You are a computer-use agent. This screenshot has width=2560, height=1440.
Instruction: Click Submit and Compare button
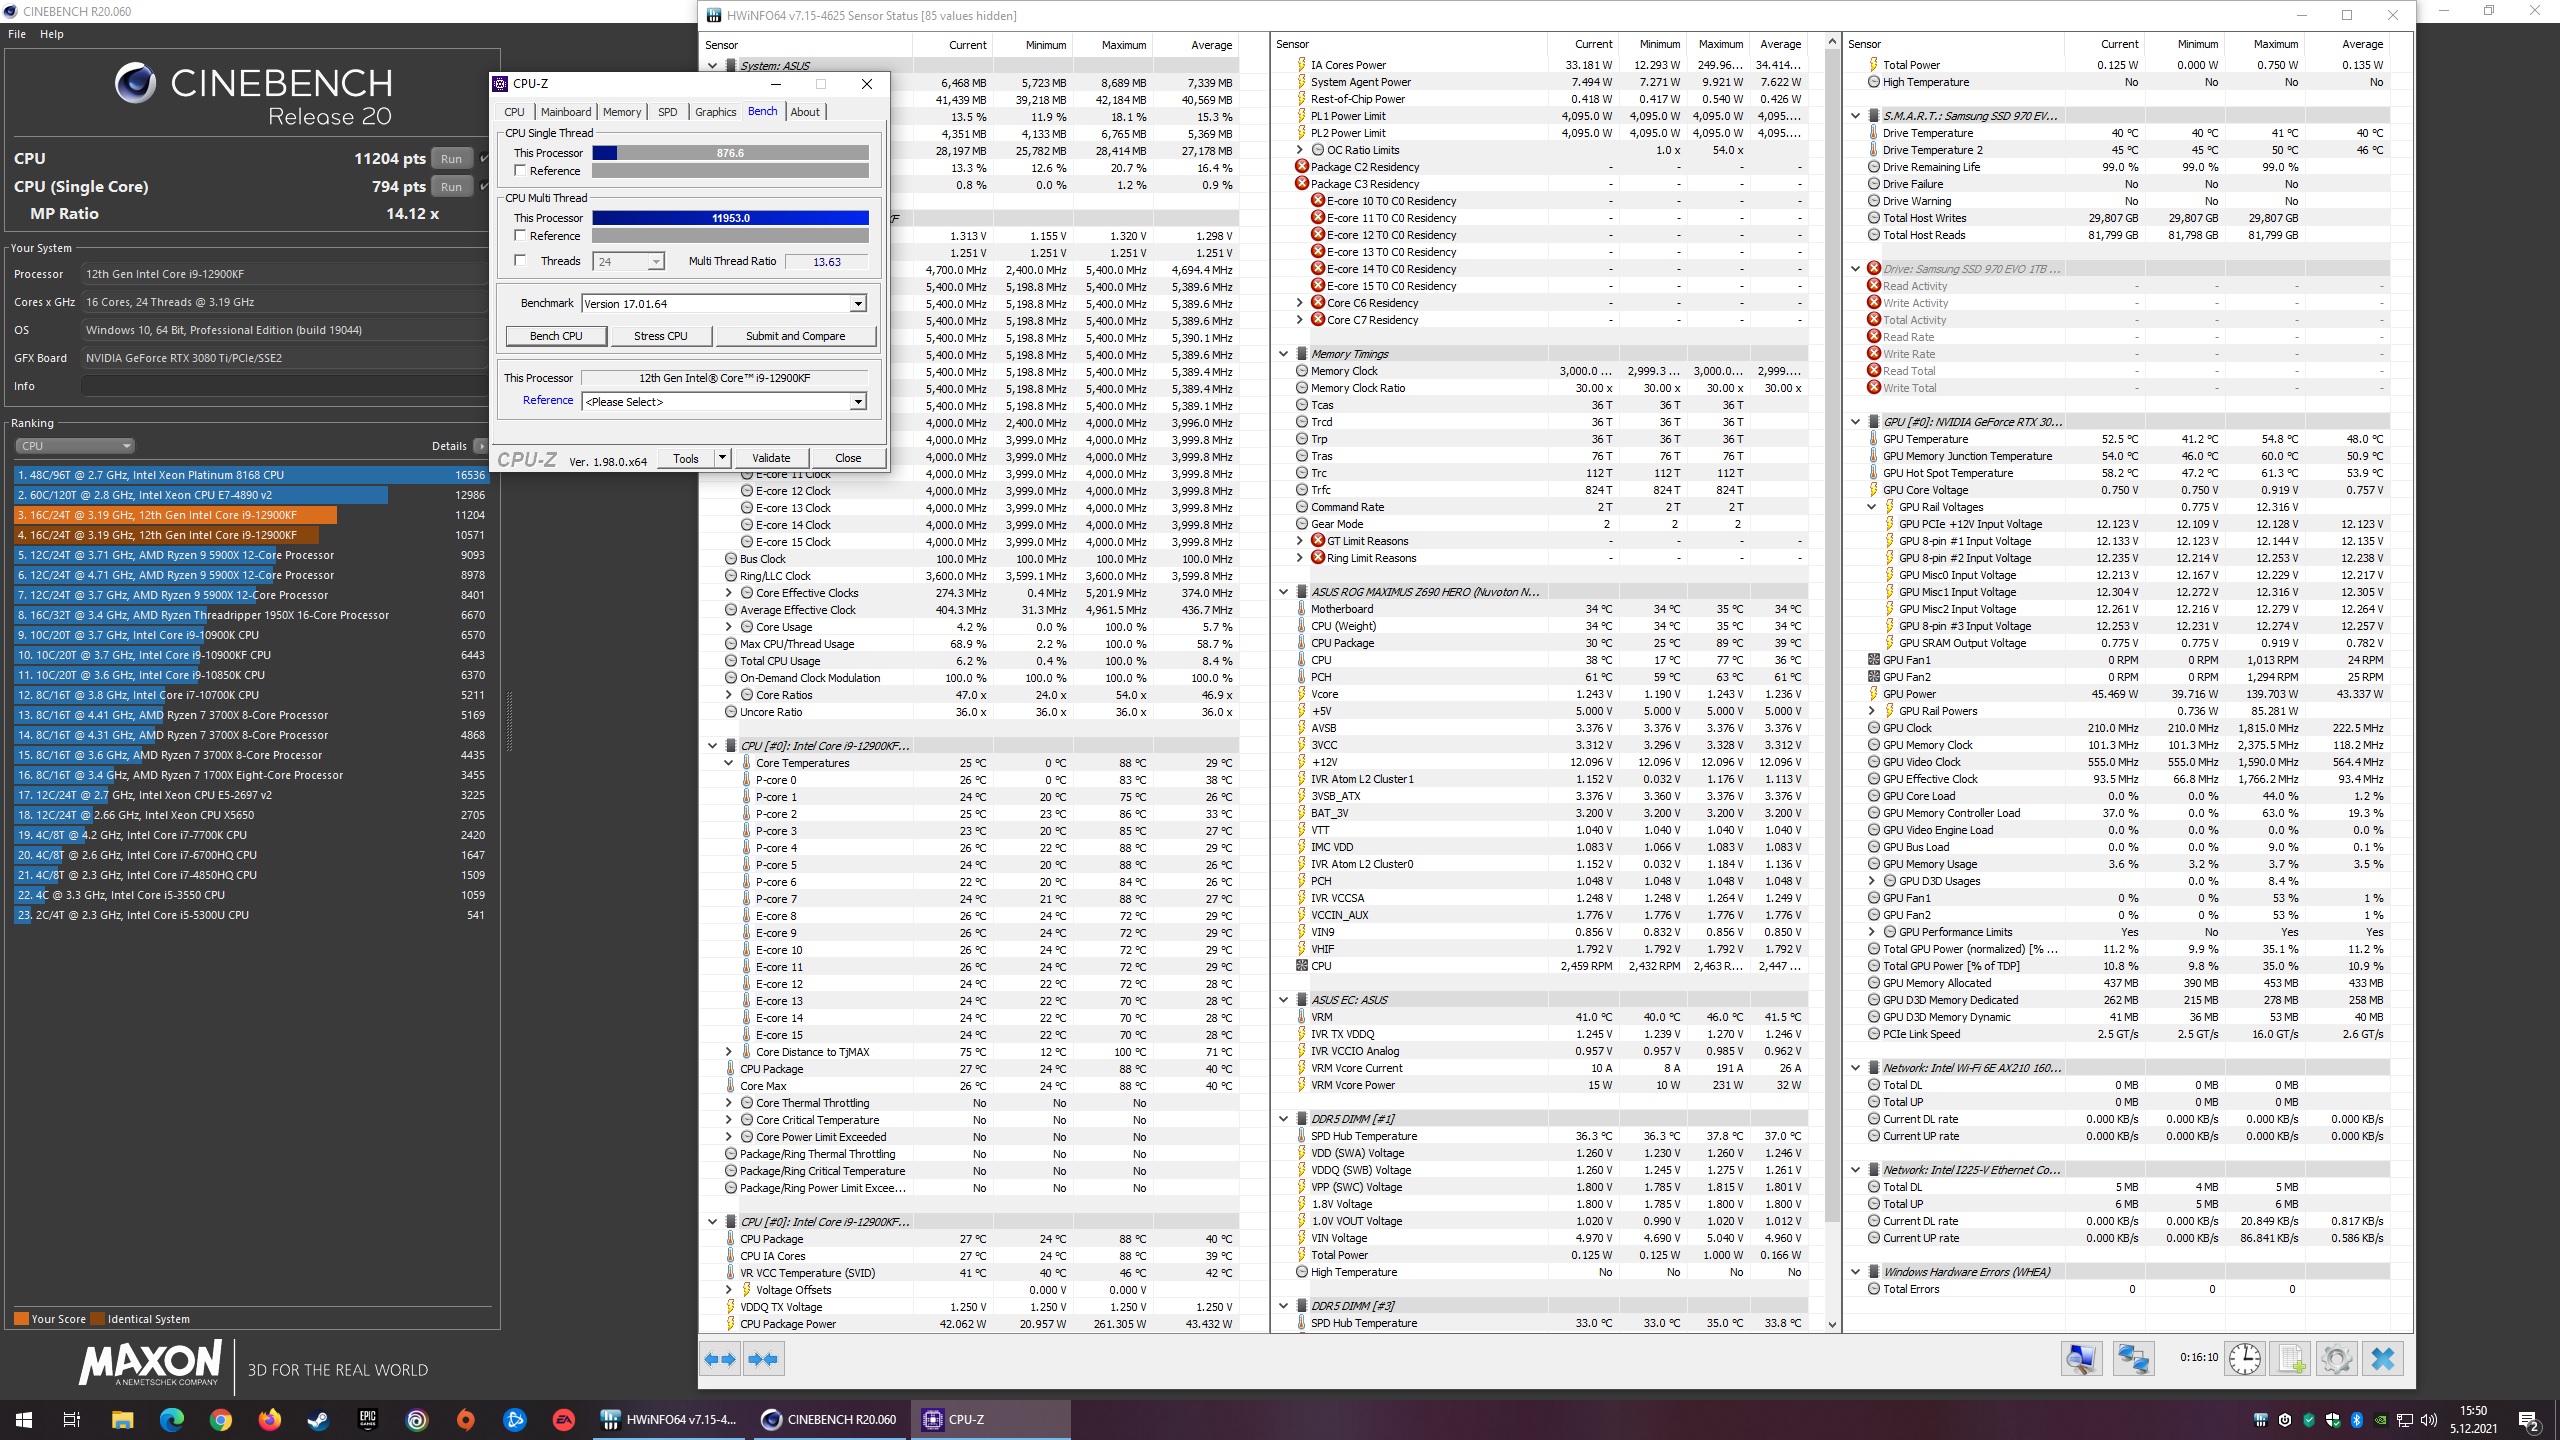pos(796,336)
